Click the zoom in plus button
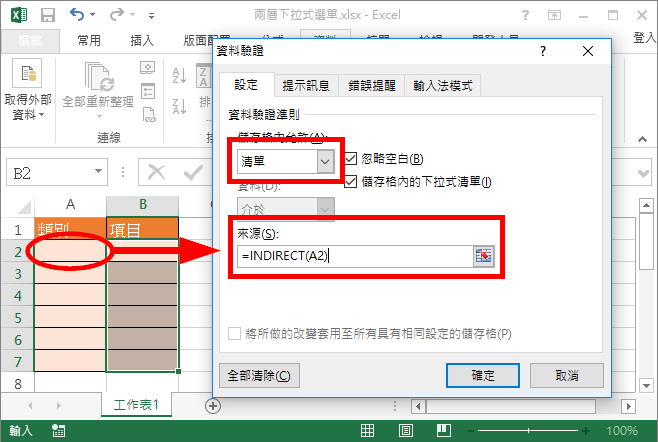 (x=586, y=431)
